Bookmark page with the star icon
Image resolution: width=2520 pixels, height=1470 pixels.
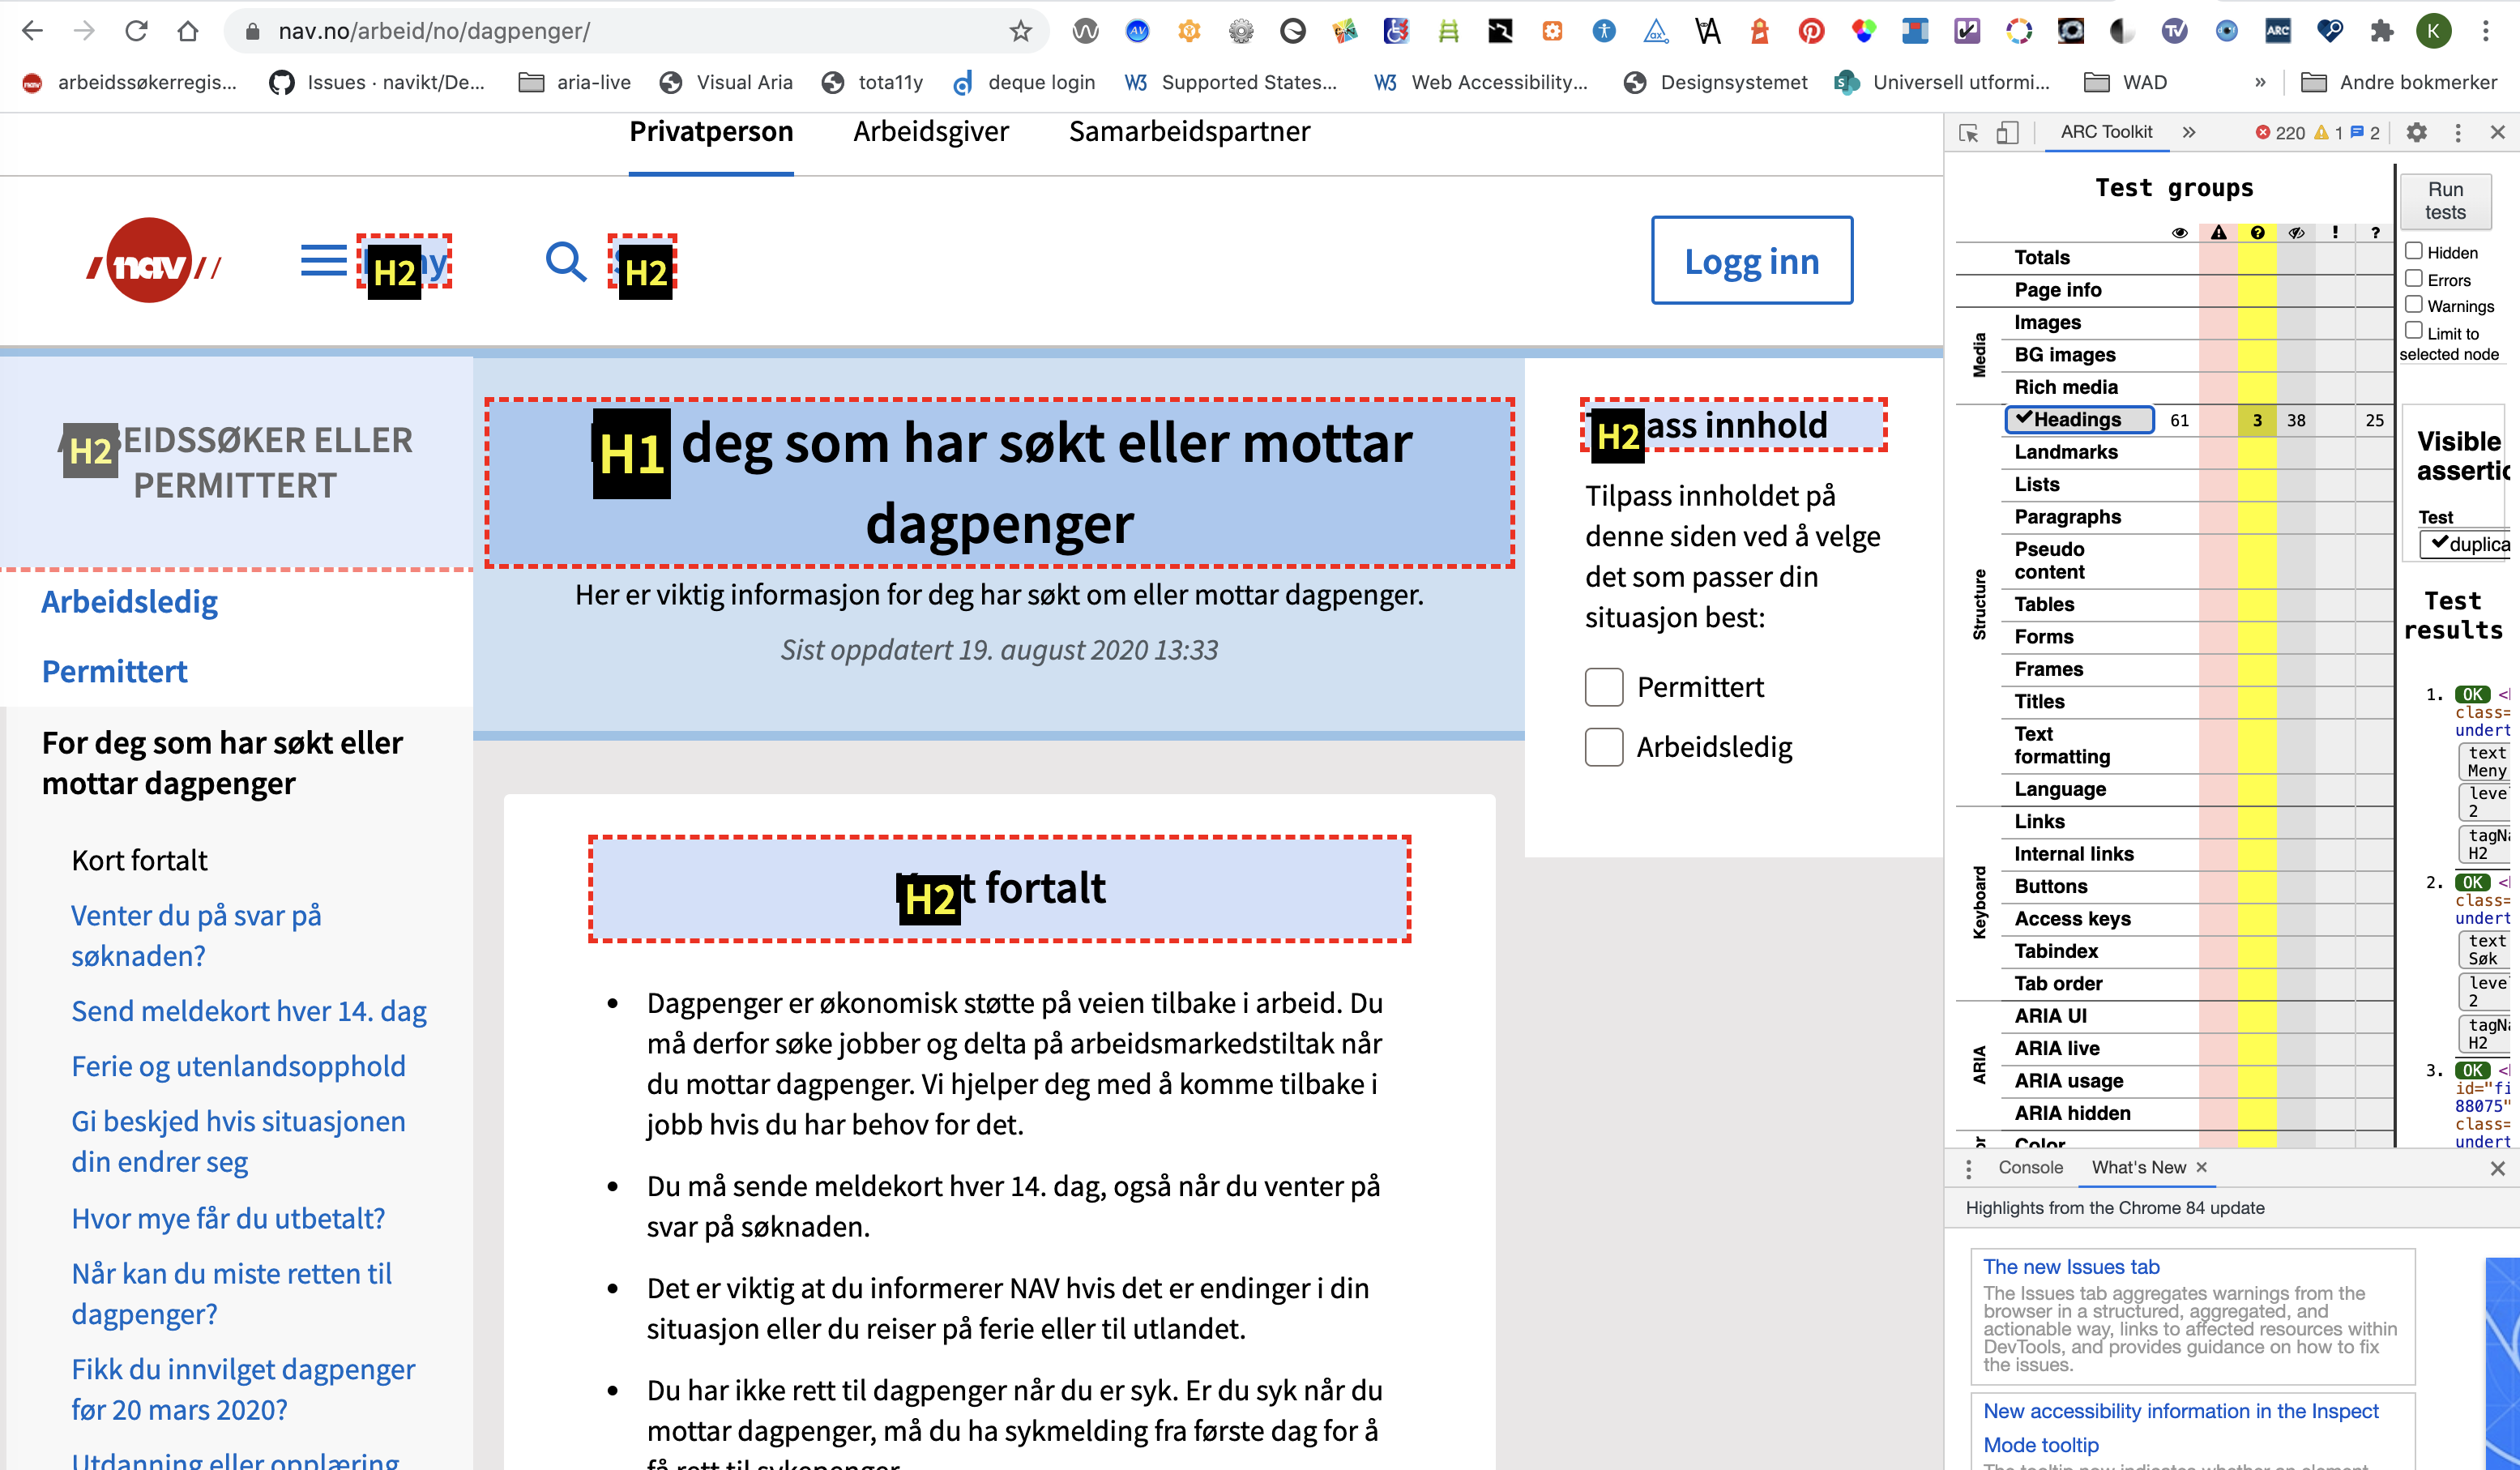tap(1020, 31)
